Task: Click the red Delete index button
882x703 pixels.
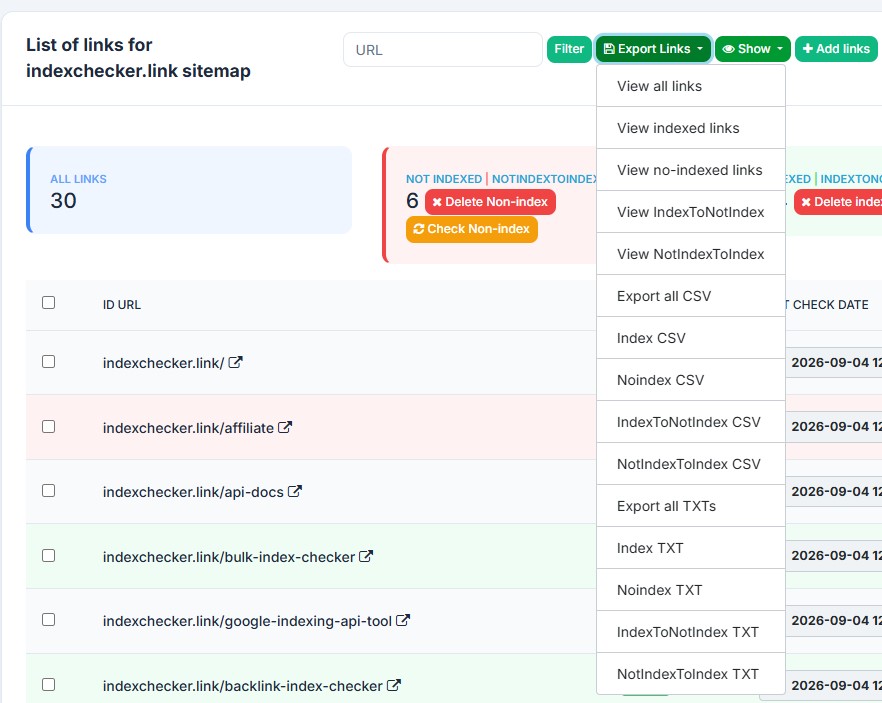Action: tap(840, 202)
